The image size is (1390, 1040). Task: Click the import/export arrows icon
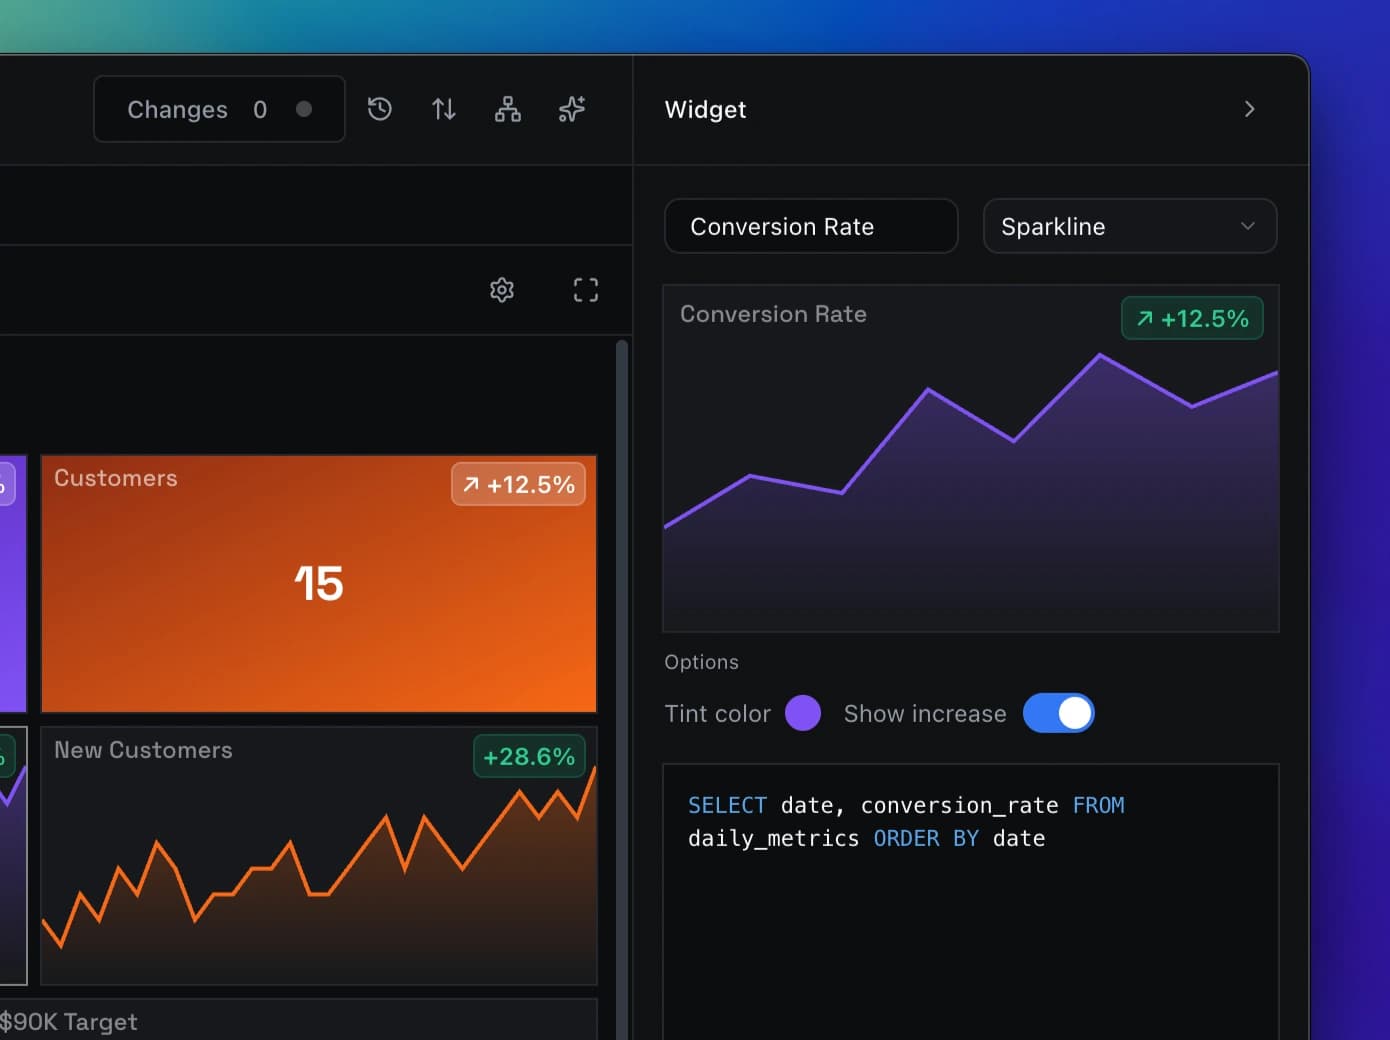pyautogui.click(x=443, y=109)
